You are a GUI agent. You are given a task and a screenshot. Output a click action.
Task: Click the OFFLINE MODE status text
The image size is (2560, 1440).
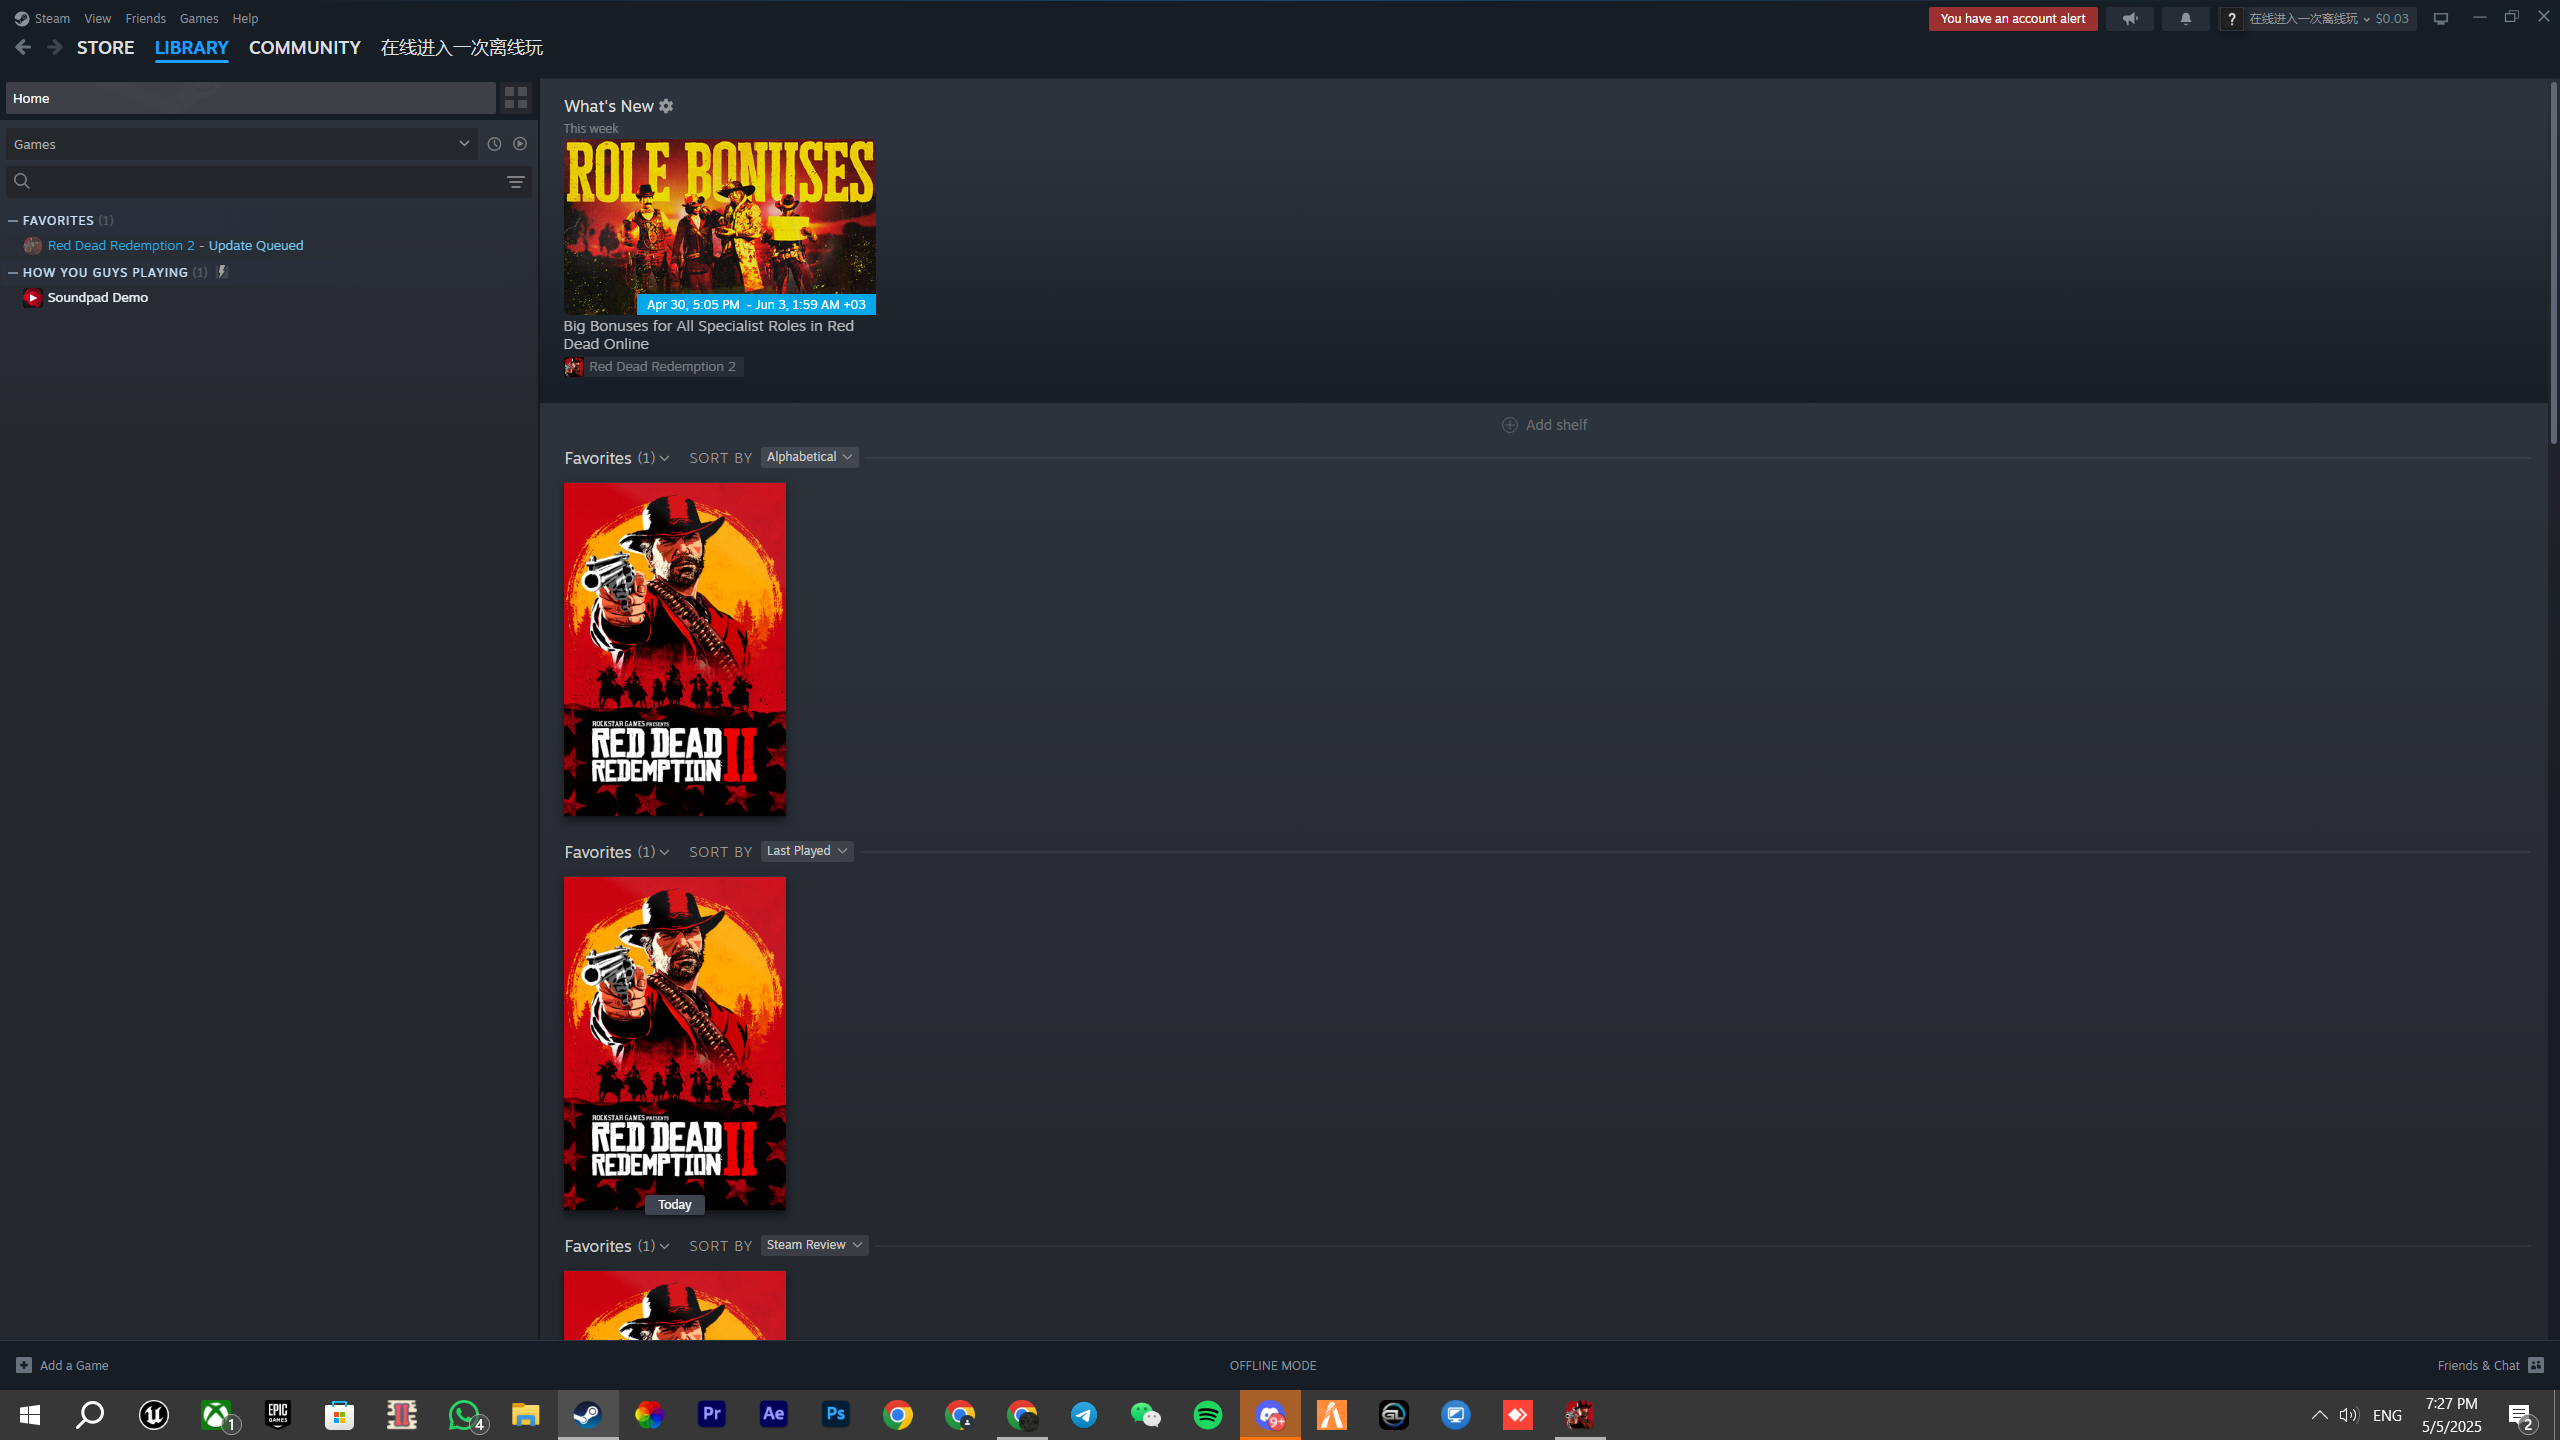(1273, 1365)
